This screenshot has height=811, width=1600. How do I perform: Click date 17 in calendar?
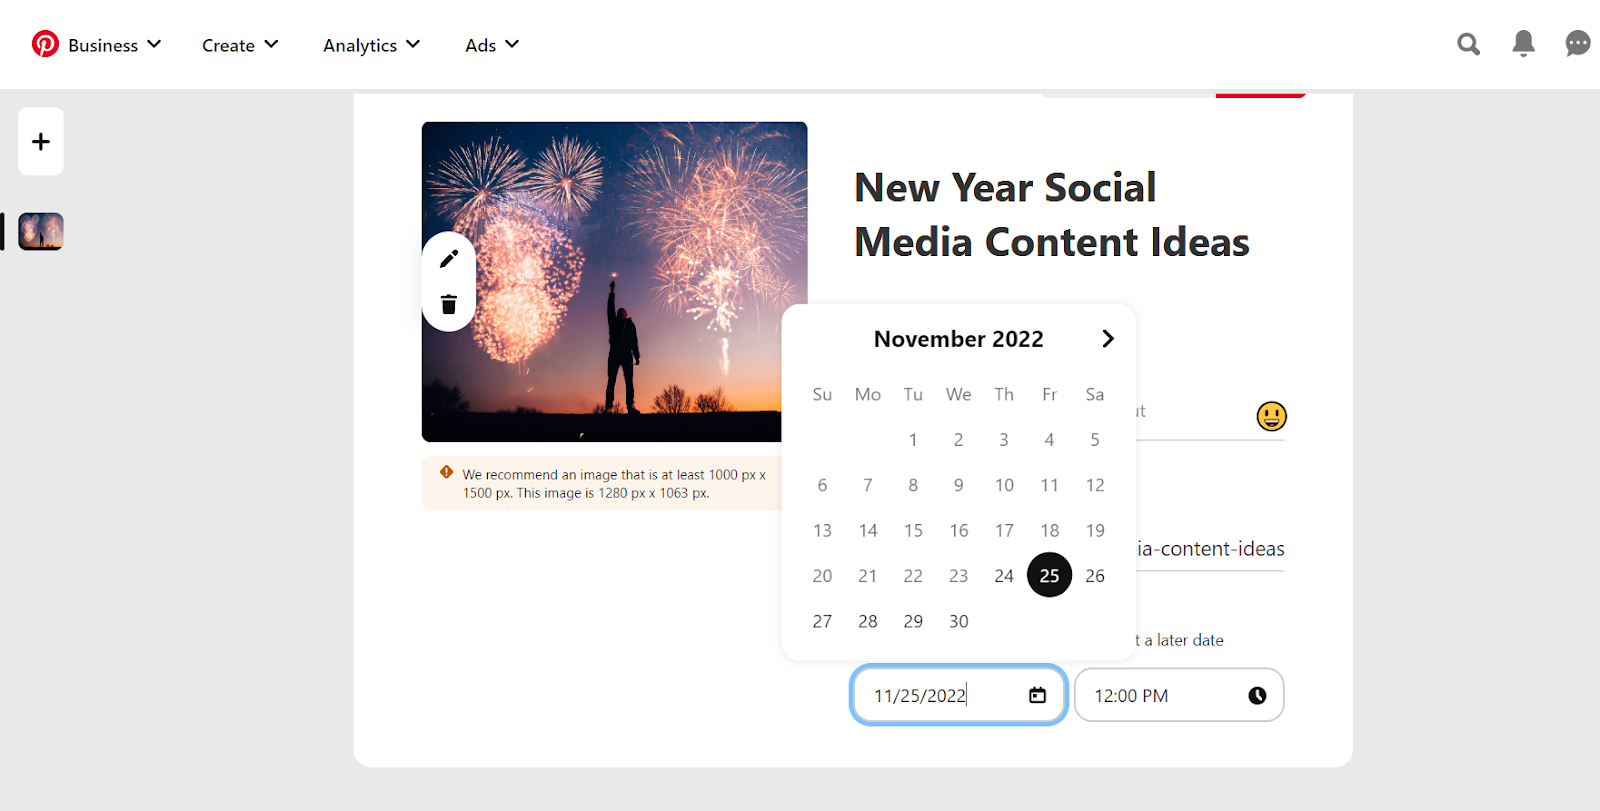tap(1004, 530)
